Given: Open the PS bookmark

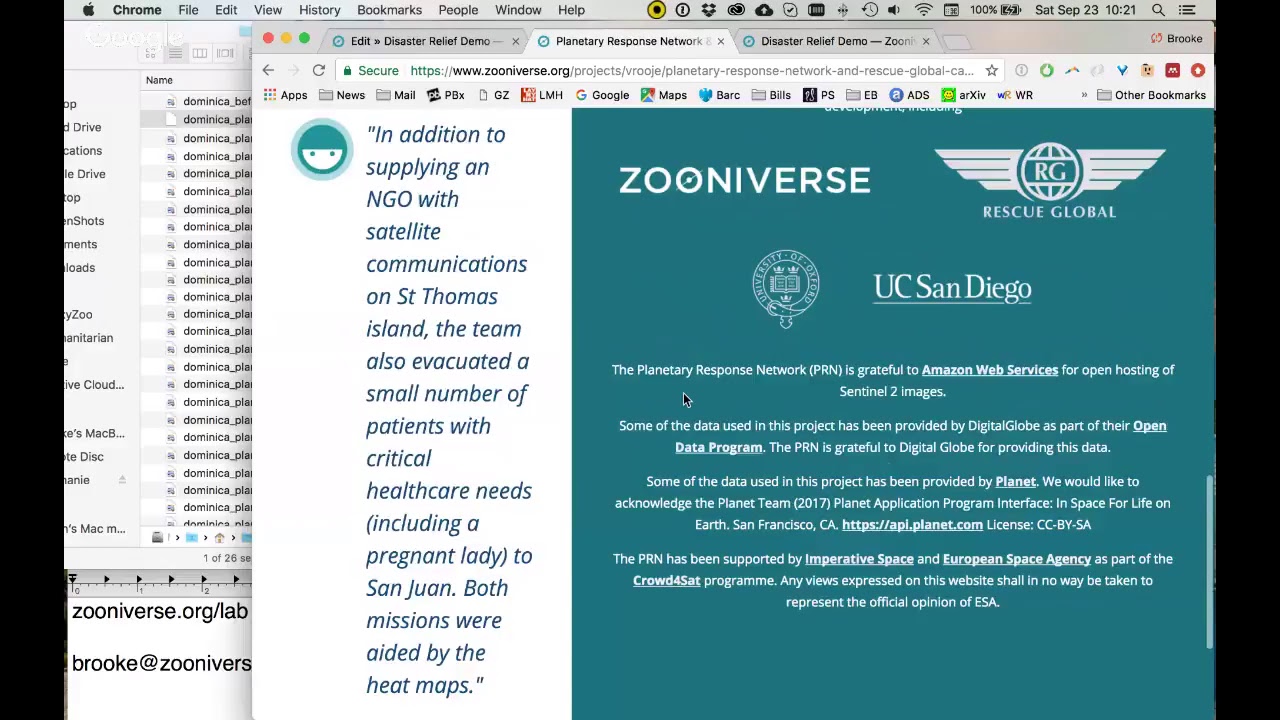Looking at the screenshot, I should [x=819, y=95].
